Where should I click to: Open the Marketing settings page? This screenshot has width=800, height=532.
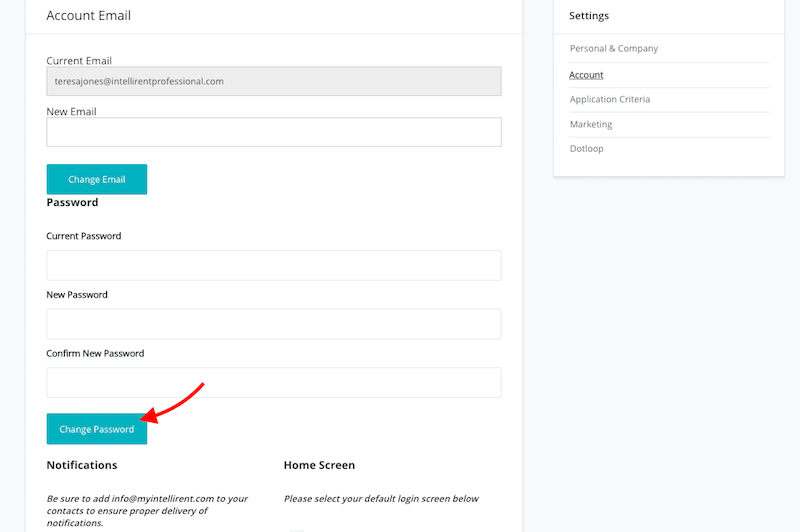click(591, 125)
